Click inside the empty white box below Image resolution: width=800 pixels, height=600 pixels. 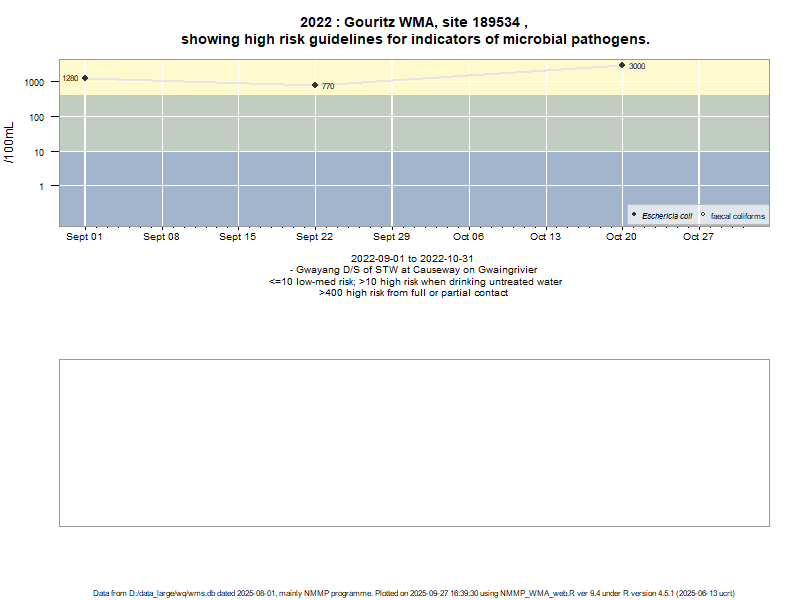(x=414, y=442)
